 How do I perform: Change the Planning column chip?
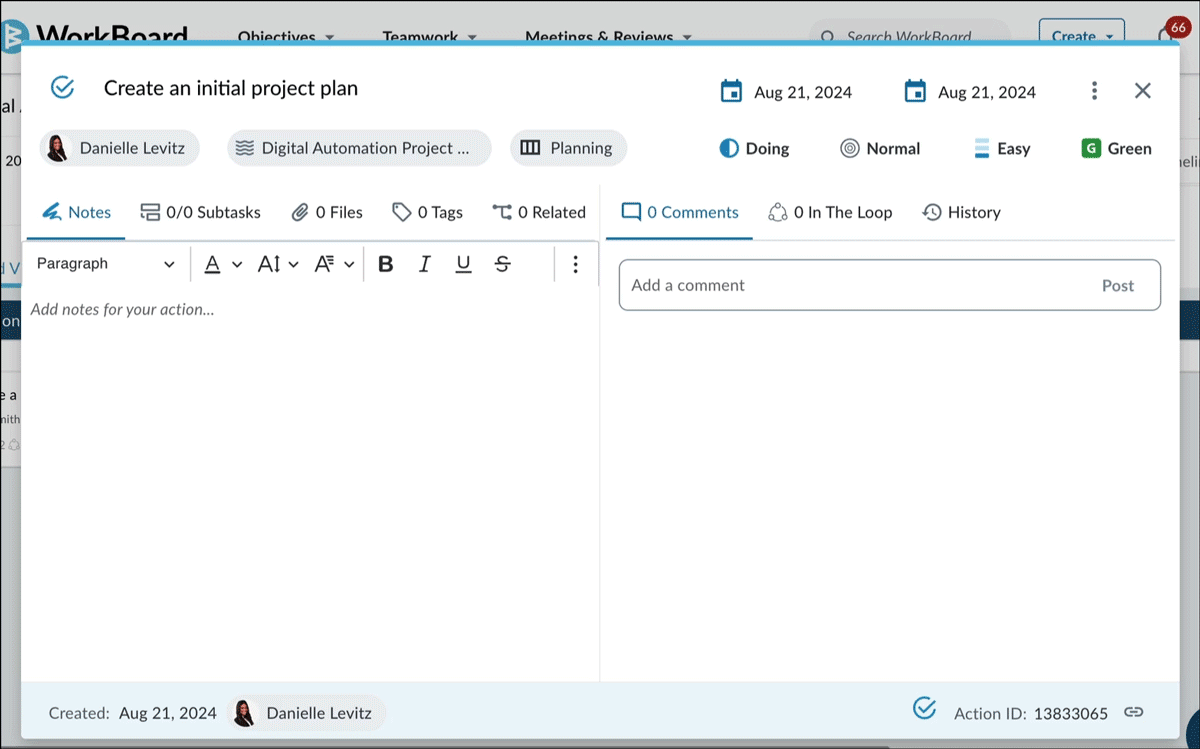[x=568, y=148]
